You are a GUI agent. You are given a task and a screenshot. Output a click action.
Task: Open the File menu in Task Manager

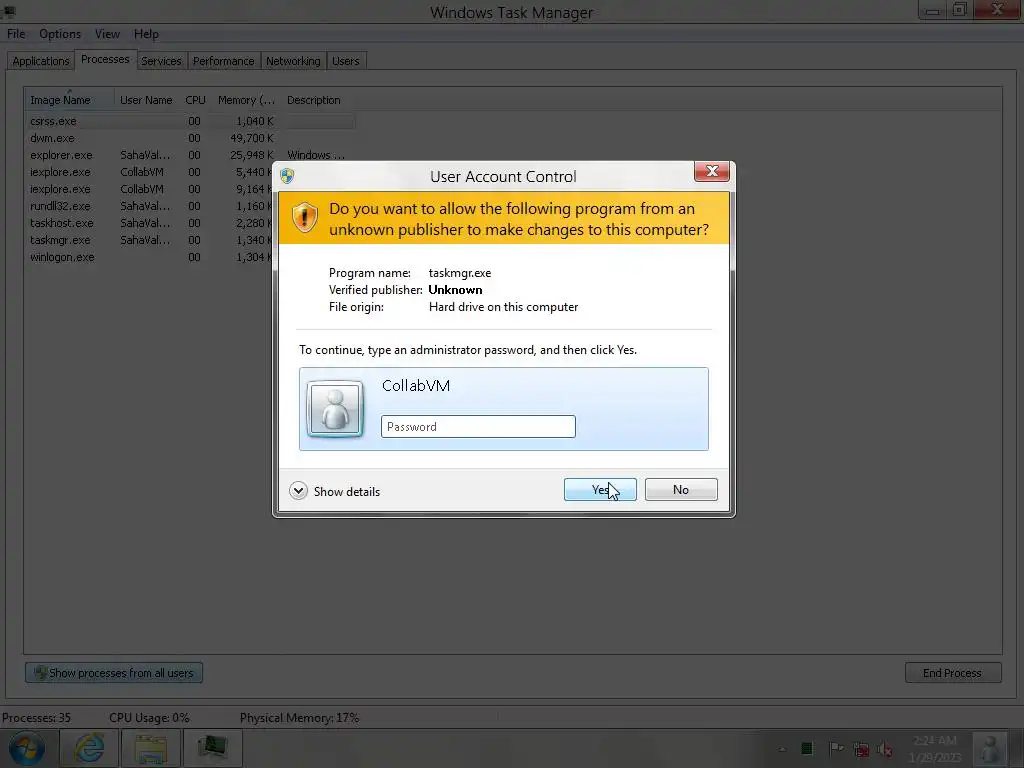point(16,34)
